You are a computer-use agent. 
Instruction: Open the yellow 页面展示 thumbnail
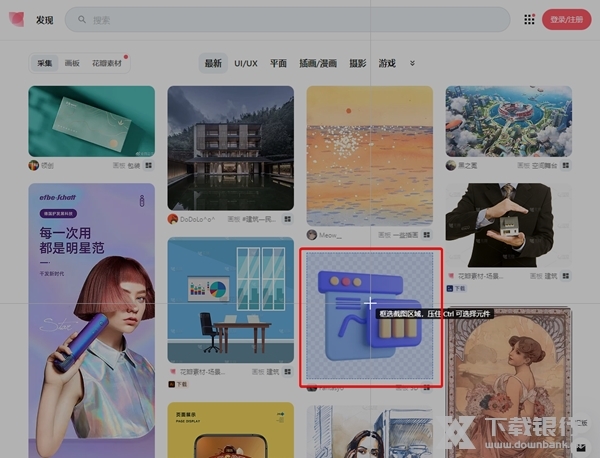point(231,430)
